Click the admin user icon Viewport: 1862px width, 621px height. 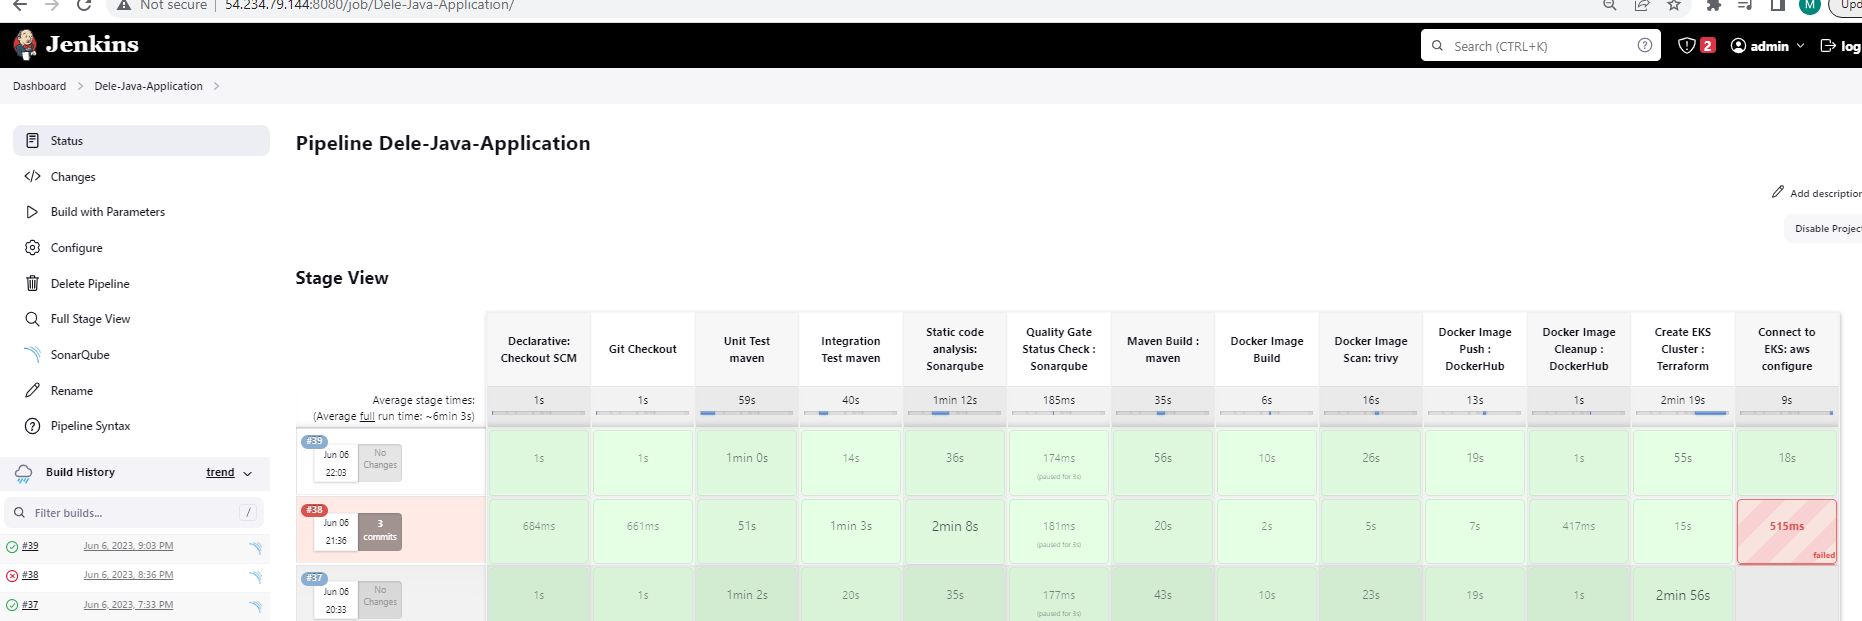(1738, 46)
